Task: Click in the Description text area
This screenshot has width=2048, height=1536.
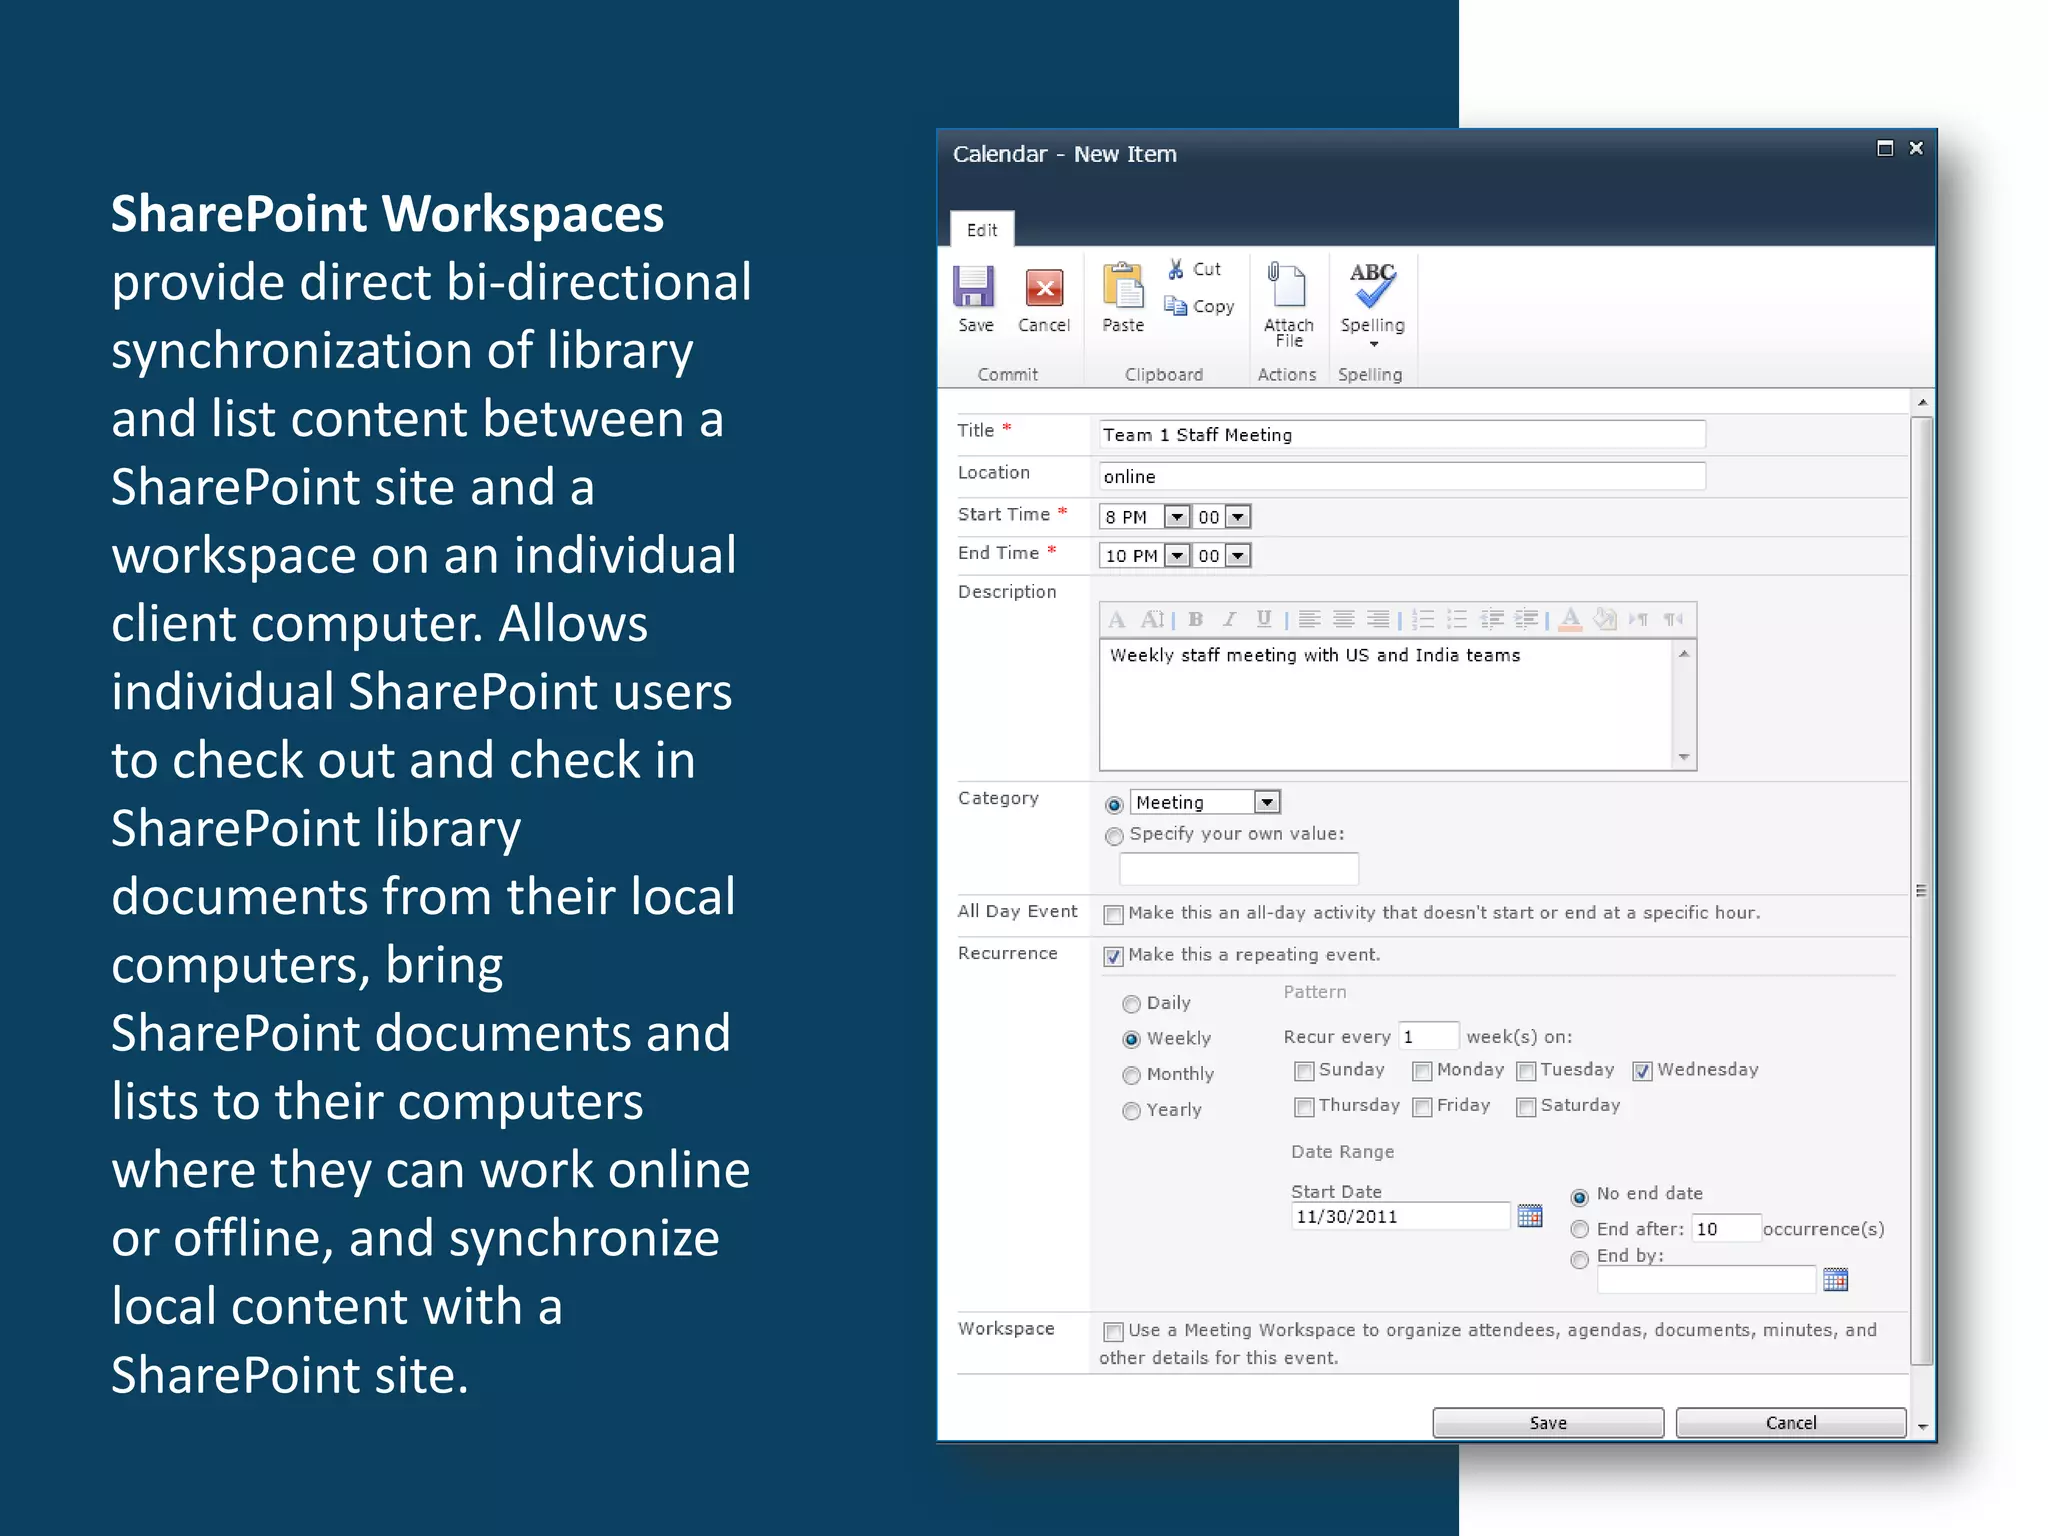Action: point(1386,705)
